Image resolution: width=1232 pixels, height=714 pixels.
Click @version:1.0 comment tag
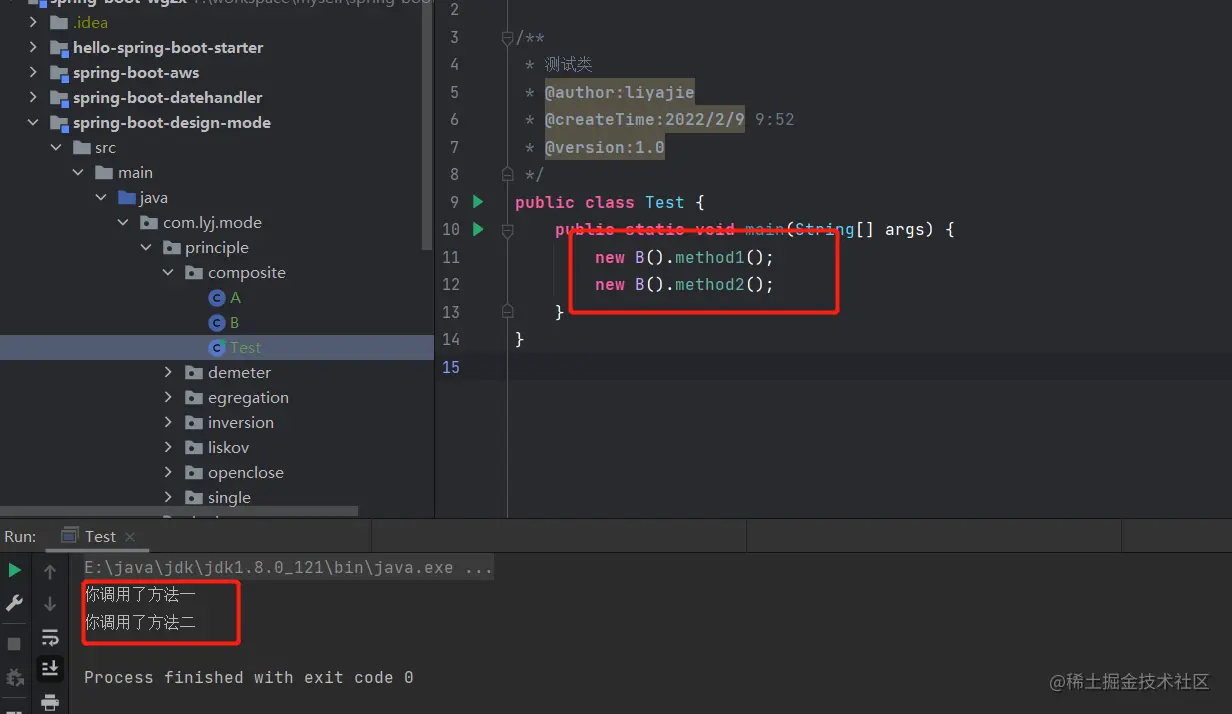604,147
